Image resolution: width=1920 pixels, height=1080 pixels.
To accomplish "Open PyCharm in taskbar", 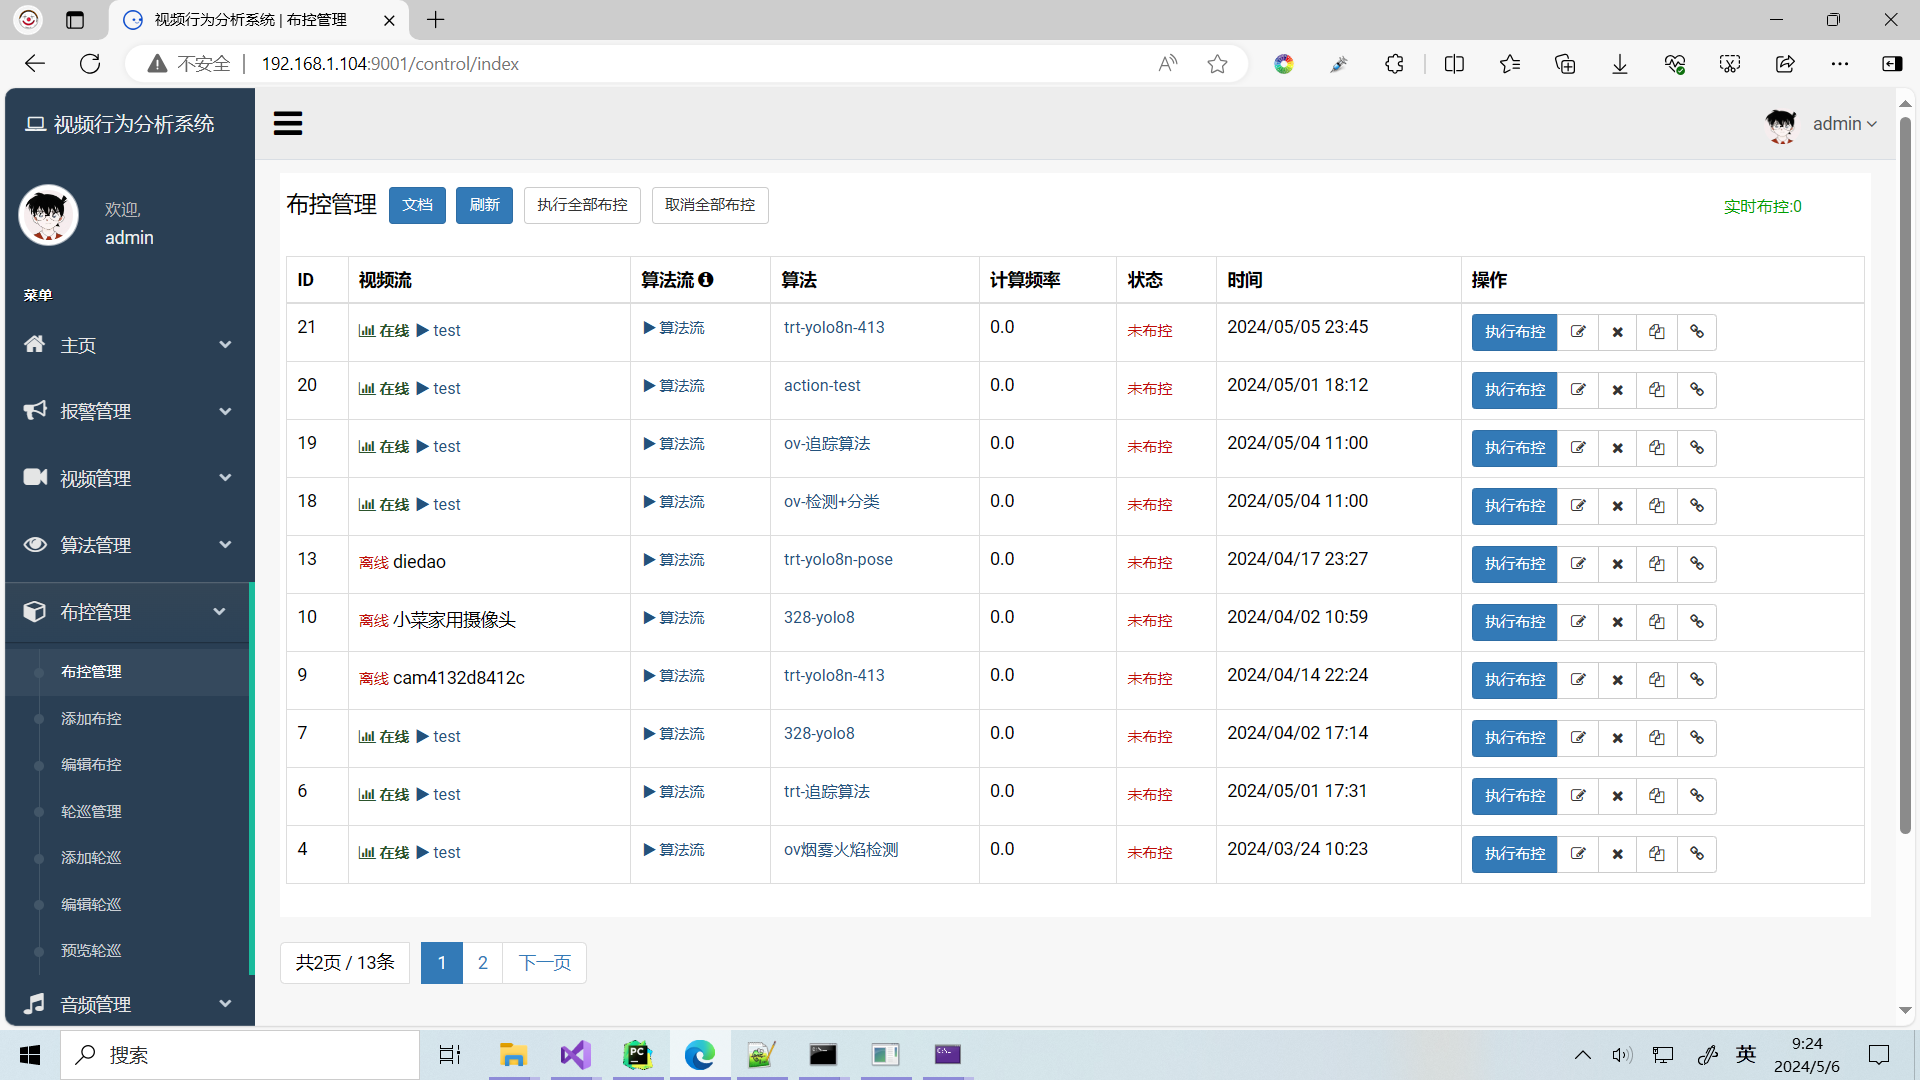I will (638, 1055).
